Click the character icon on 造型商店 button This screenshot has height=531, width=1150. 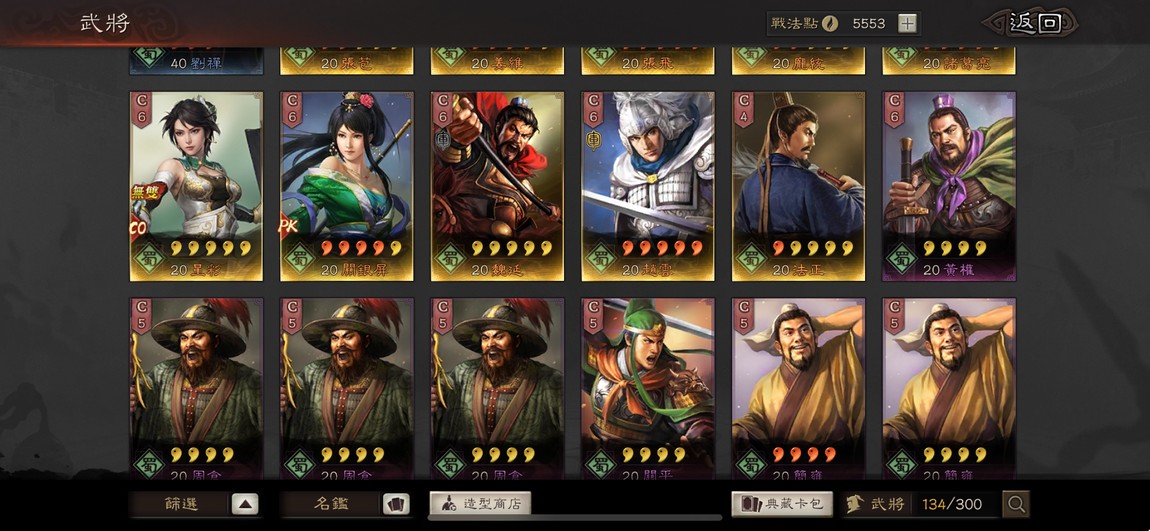point(446,504)
